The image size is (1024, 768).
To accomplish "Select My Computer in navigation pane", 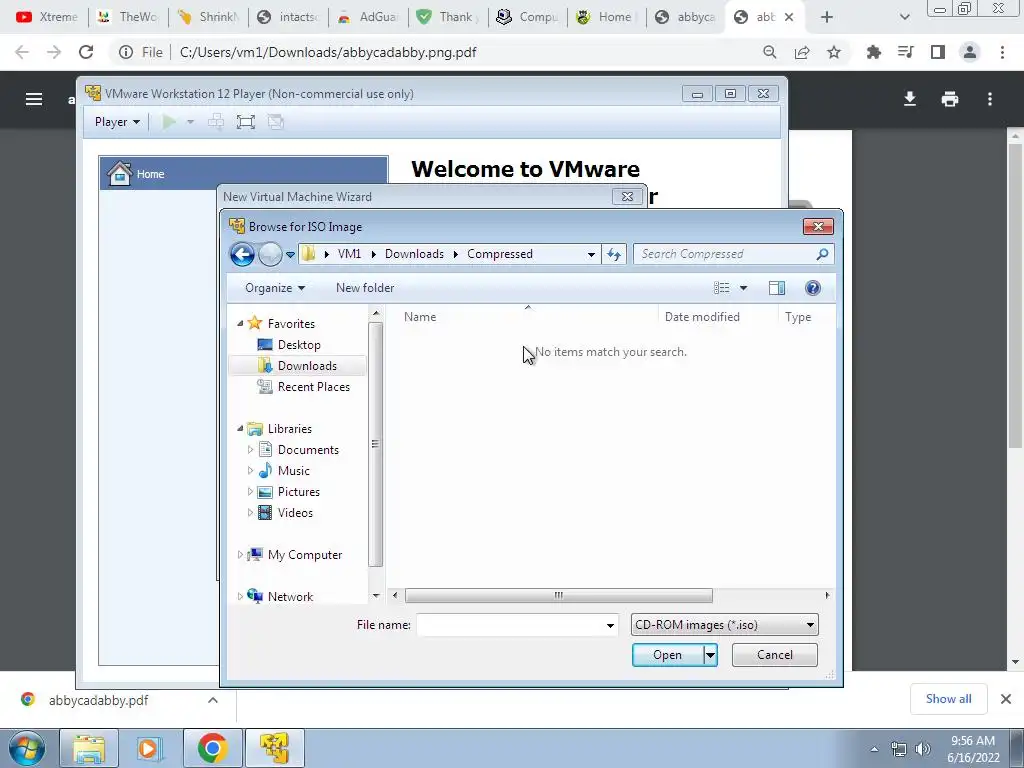I will [304, 554].
